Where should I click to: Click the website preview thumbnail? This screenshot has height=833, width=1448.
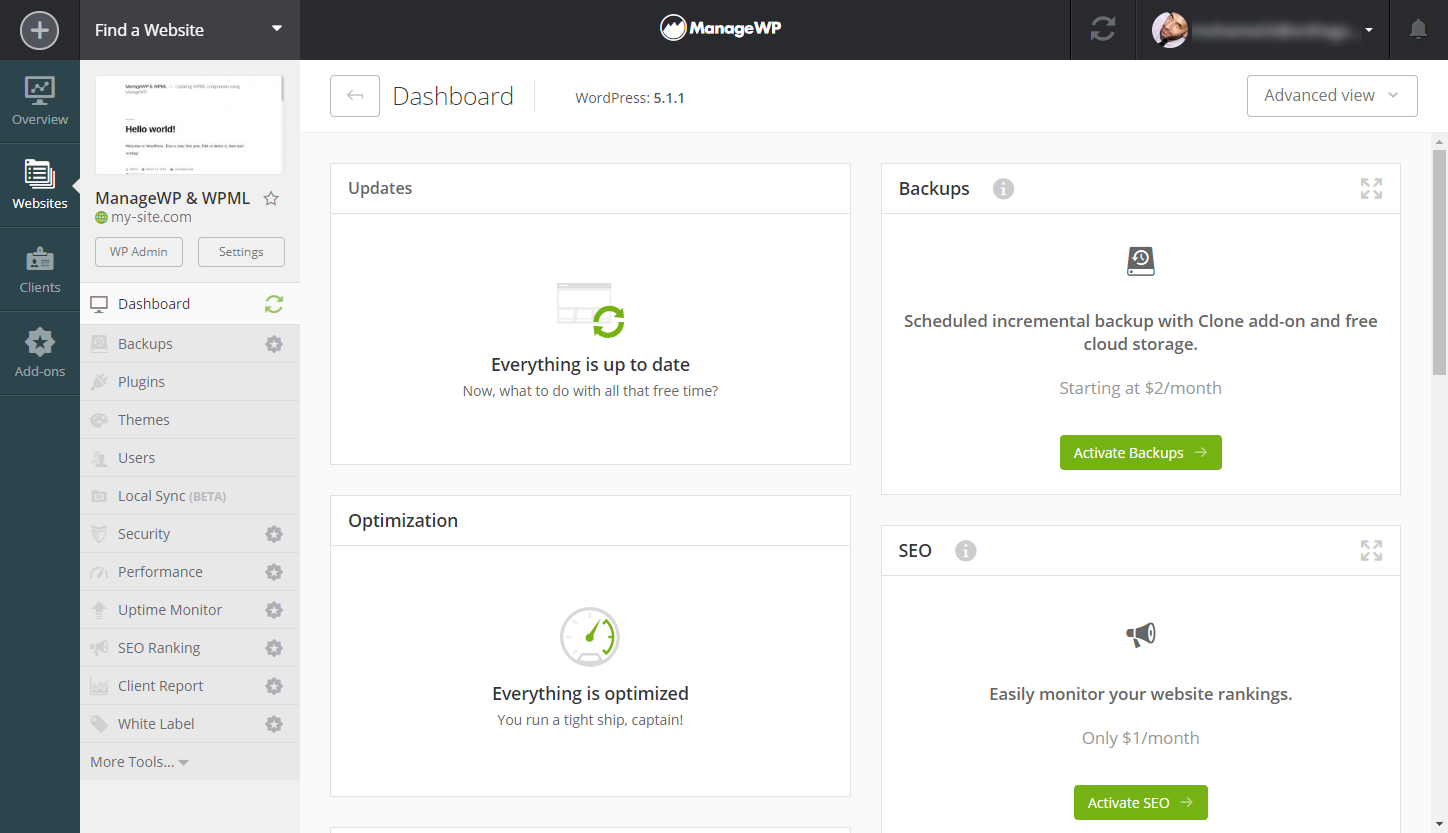pyautogui.click(x=189, y=125)
